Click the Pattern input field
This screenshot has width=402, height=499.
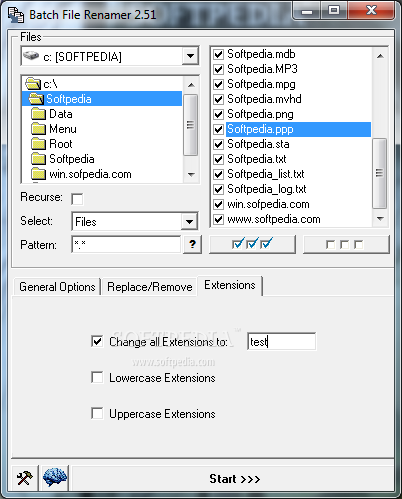coord(126,245)
